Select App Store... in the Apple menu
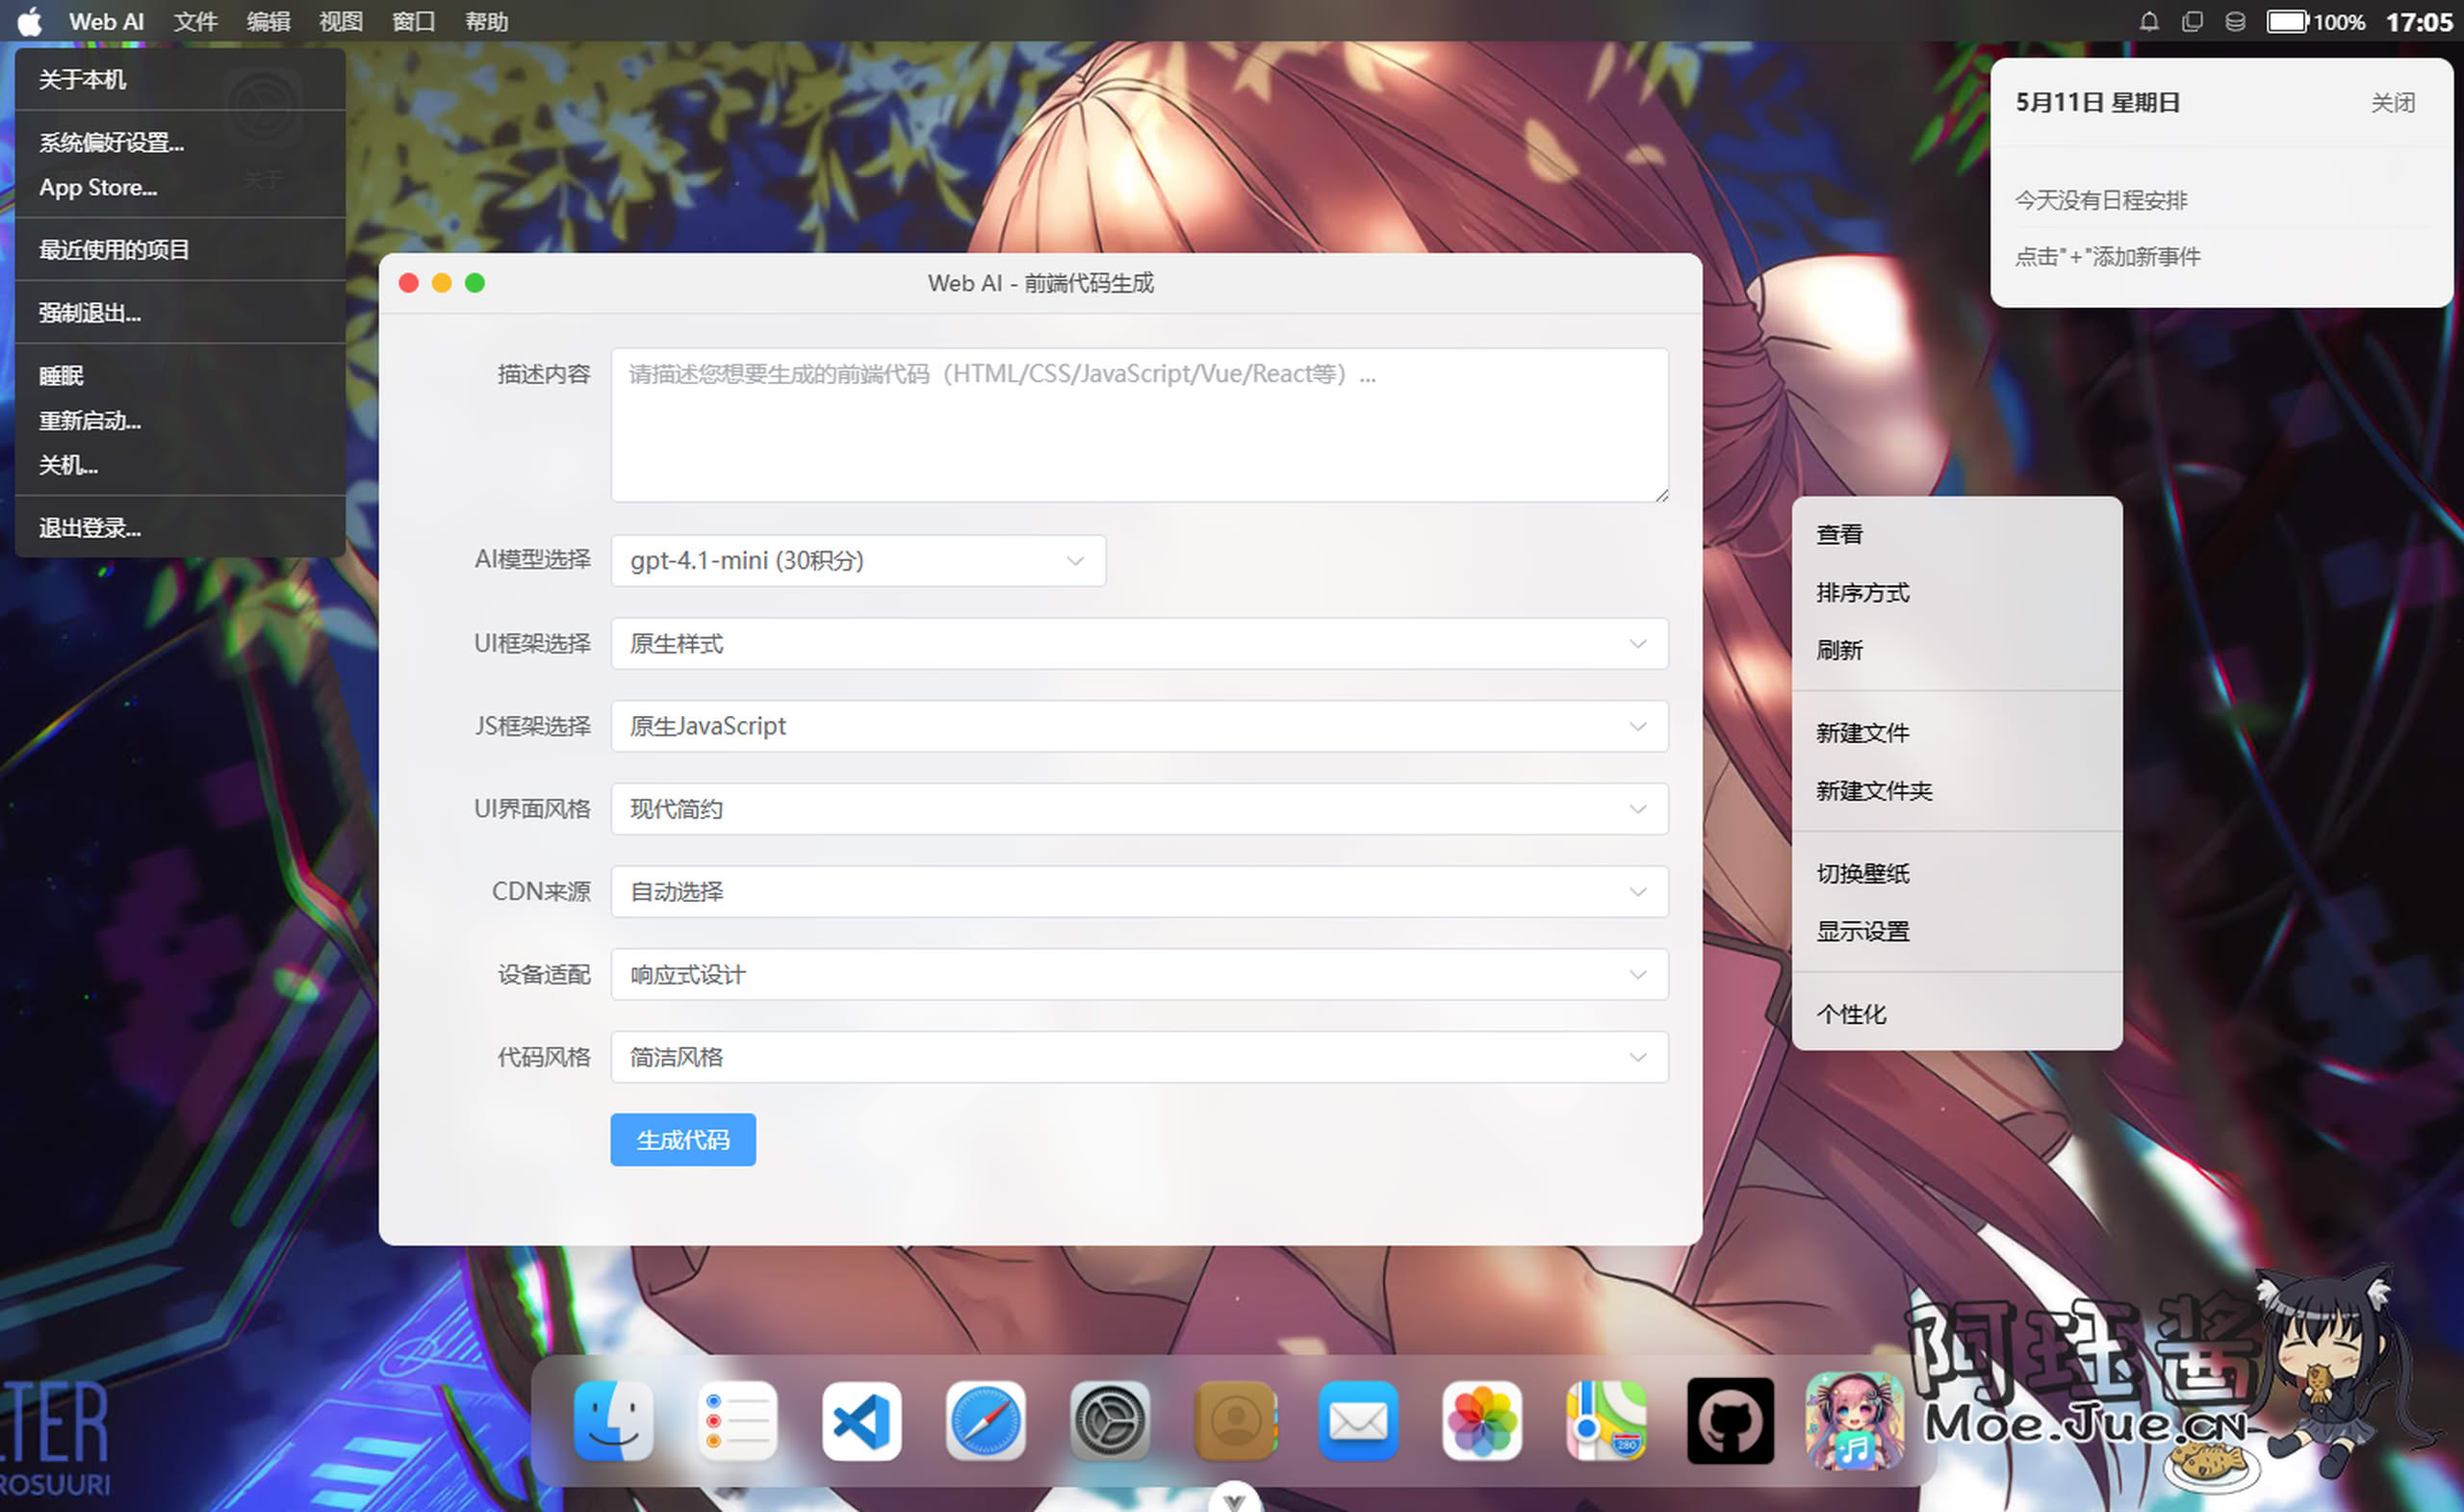2464x1512 pixels. click(x=180, y=187)
